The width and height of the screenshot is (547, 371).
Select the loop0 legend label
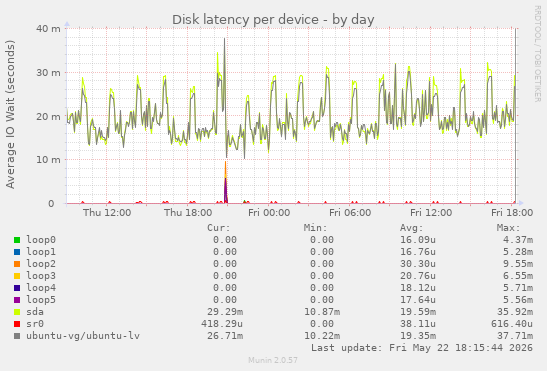pyautogui.click(x=41, y=240)
